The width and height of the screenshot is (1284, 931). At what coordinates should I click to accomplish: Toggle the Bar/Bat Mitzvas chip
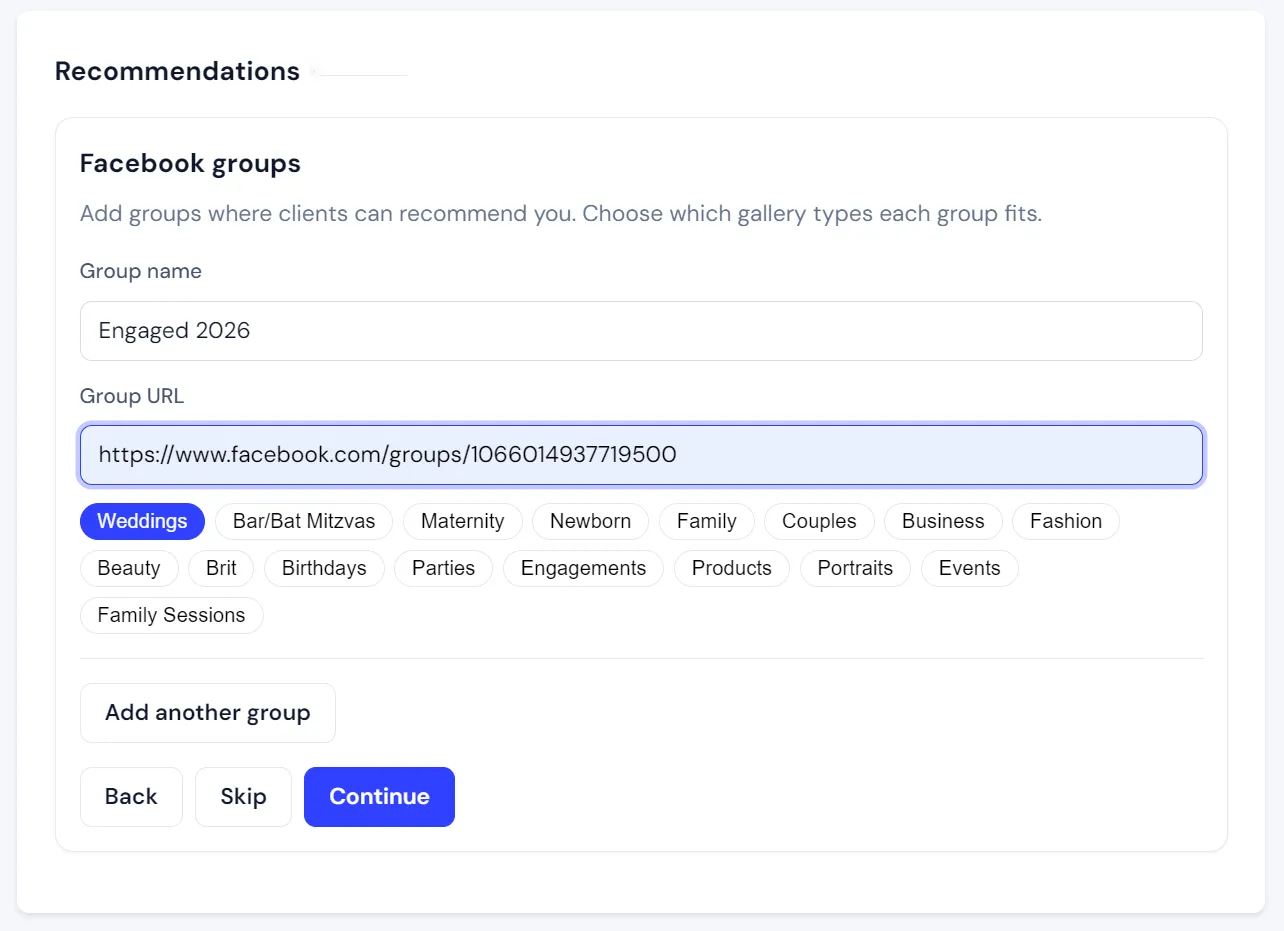point(304,521)
